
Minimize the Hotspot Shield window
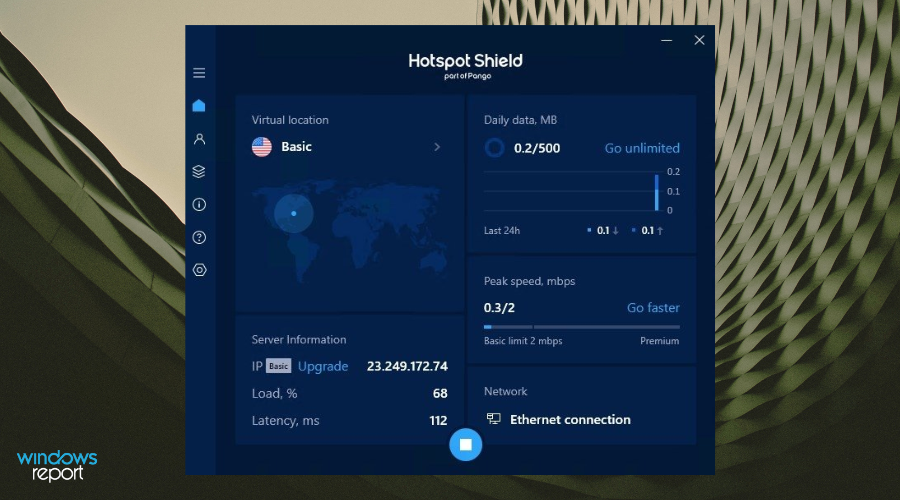tap(666, 40)
